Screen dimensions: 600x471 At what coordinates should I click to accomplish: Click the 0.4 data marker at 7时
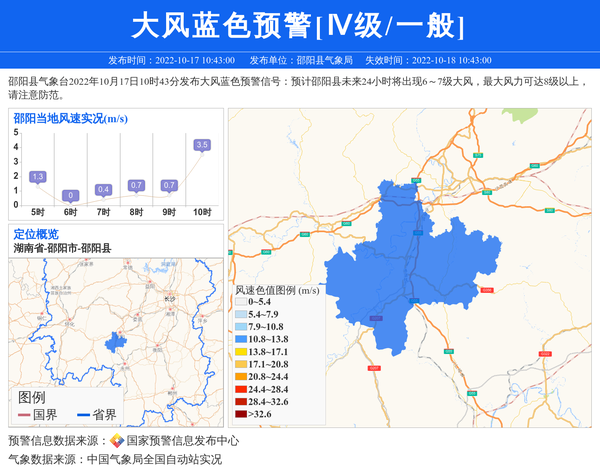103,190
